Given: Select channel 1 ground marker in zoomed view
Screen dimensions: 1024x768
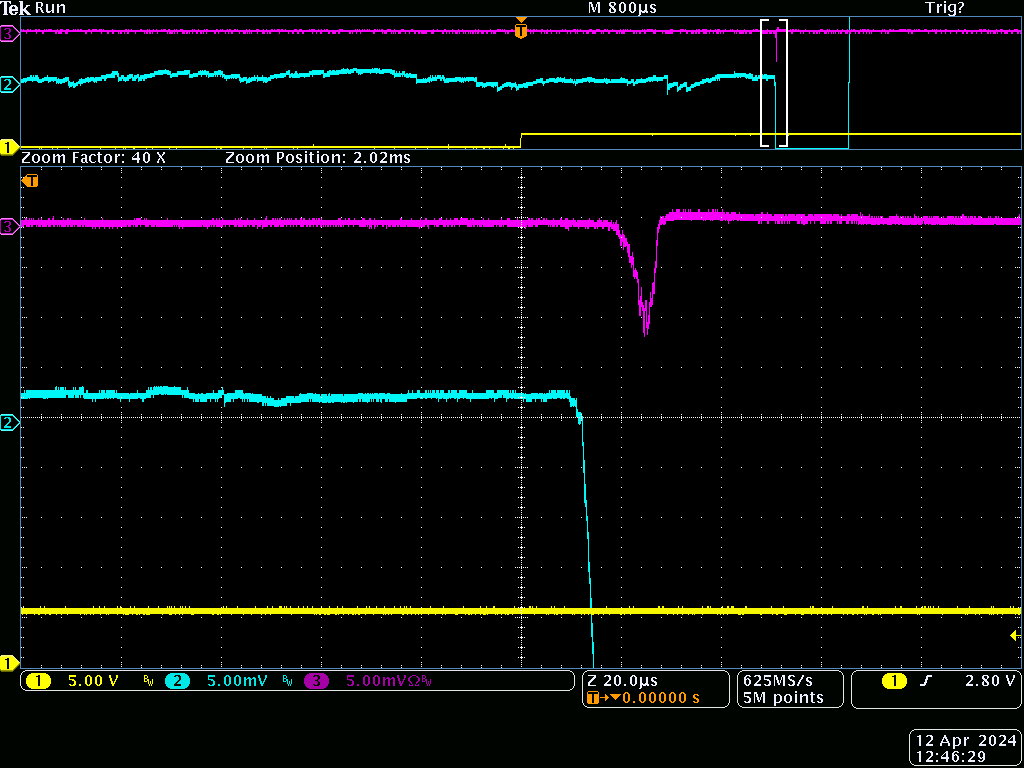Looking at the screenshot, I should click(10, 663).
